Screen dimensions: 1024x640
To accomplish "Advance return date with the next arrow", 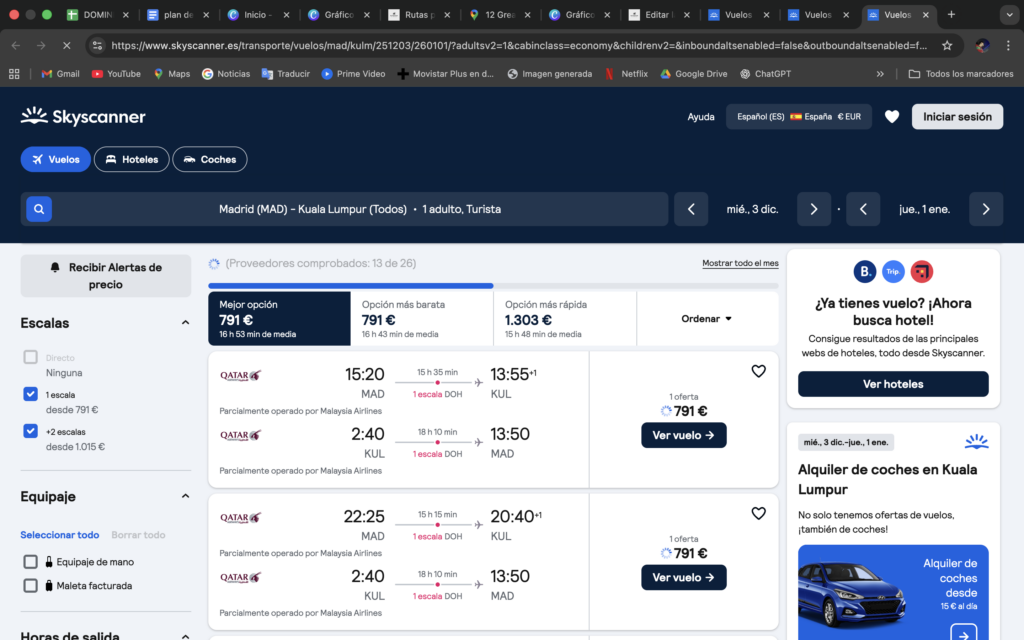I will [x=985, y=209].
